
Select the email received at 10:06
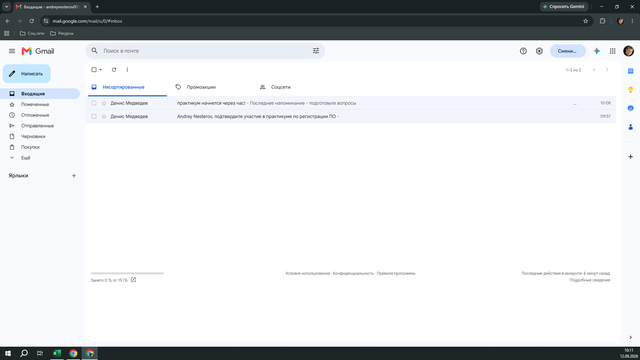pyautogui.click(x=94, y=103)
